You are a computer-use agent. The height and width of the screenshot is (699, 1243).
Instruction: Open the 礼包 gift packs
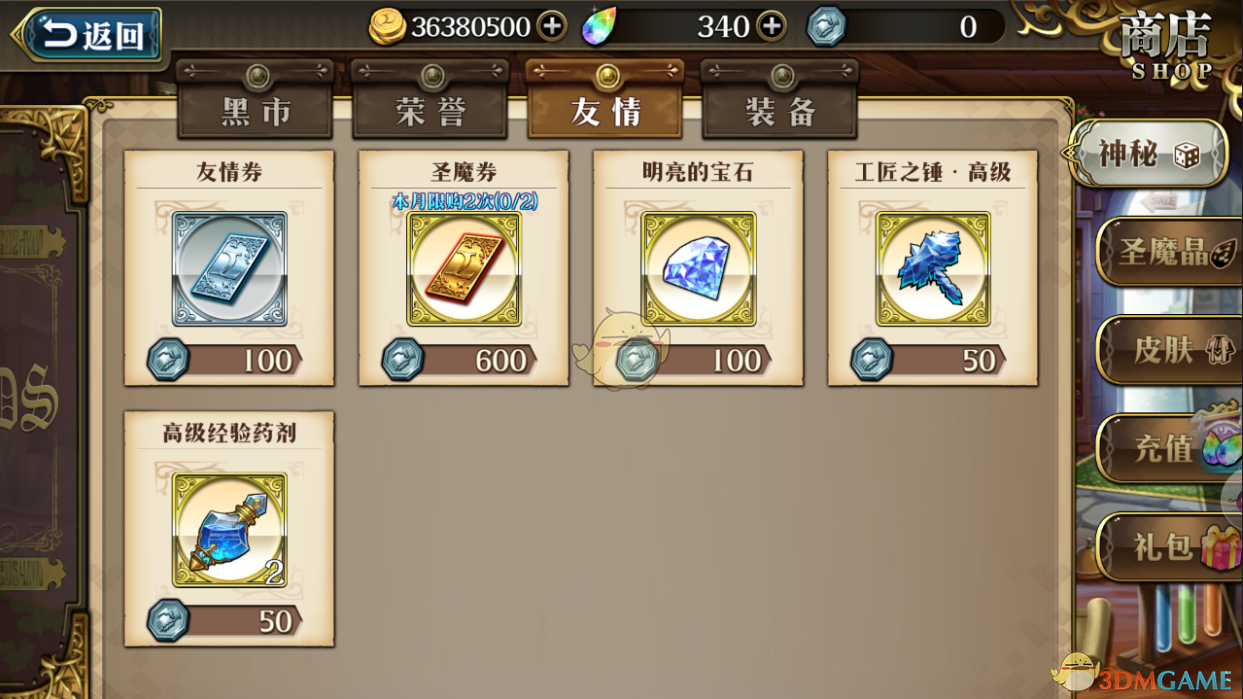pyautogui.click(x=1170, y=546)
